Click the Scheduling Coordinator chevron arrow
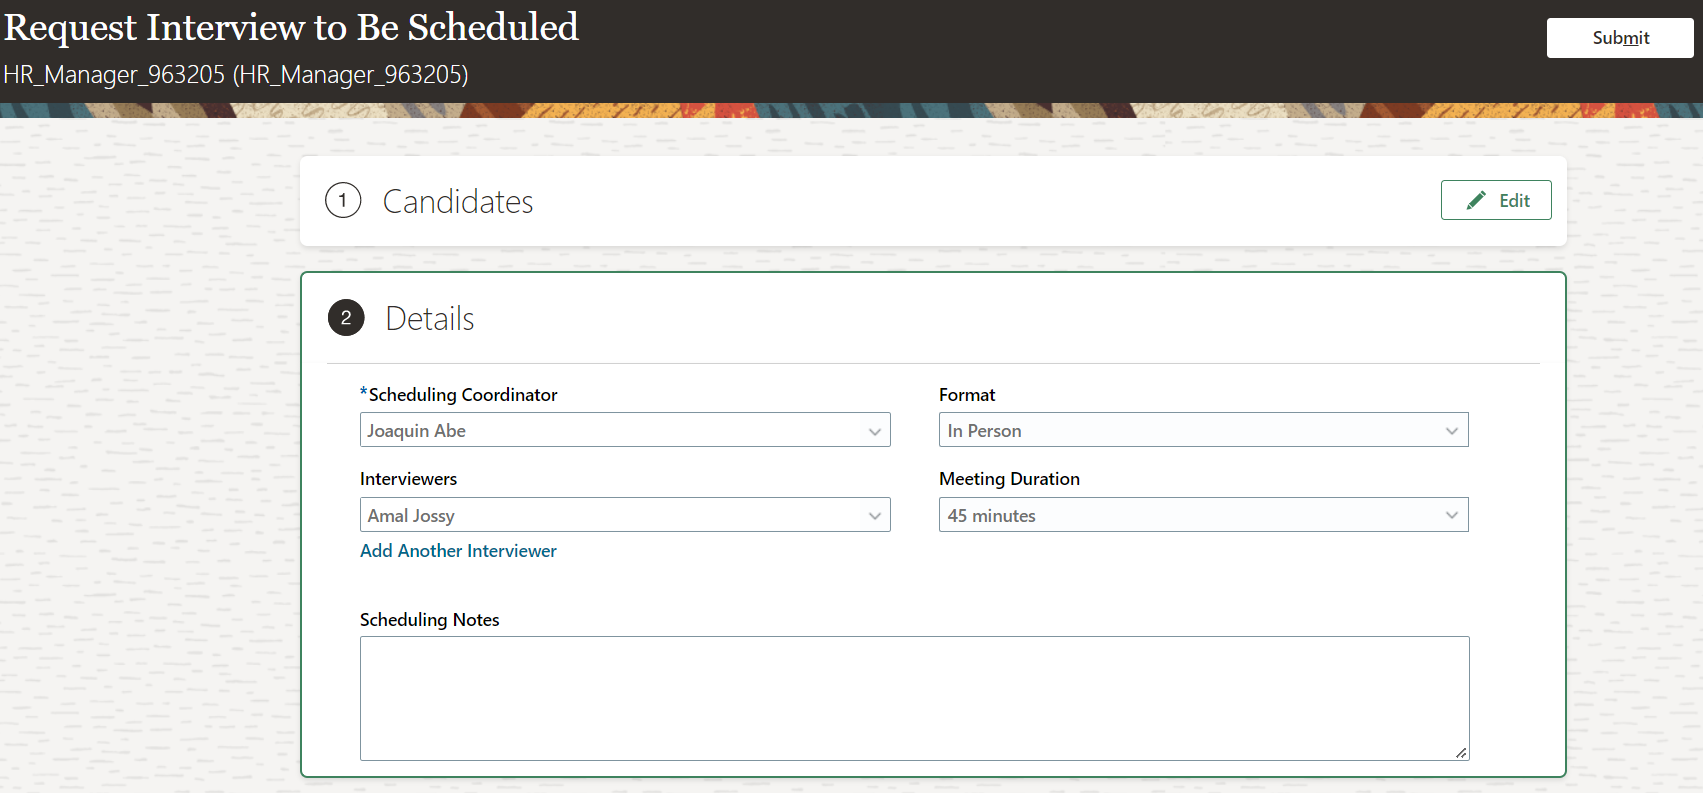1703x793 pixels. coord(874,431)
